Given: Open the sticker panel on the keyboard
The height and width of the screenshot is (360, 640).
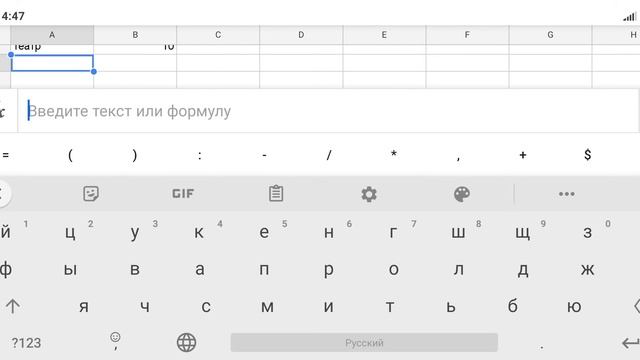Looking at the screenshot, I should click(x=91, y=193).
